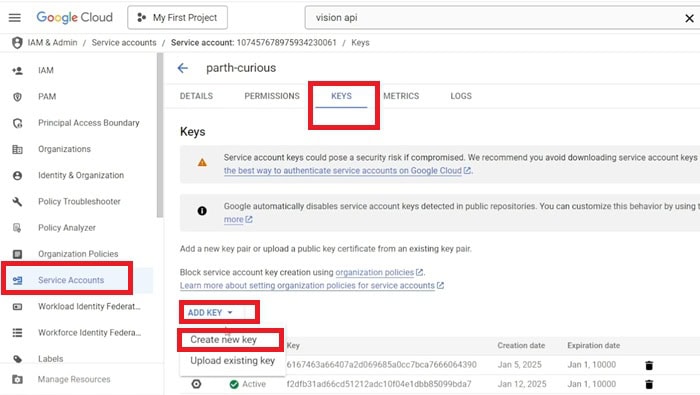Switch to the DETAILS tab
Image resolution: width=700 pixels, height=395 pixels.
(196, 96)
